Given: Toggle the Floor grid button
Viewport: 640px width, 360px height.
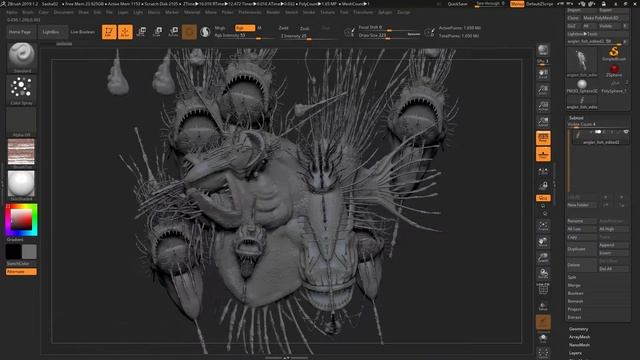Looking at the screenshot, I should pos(543,154).
